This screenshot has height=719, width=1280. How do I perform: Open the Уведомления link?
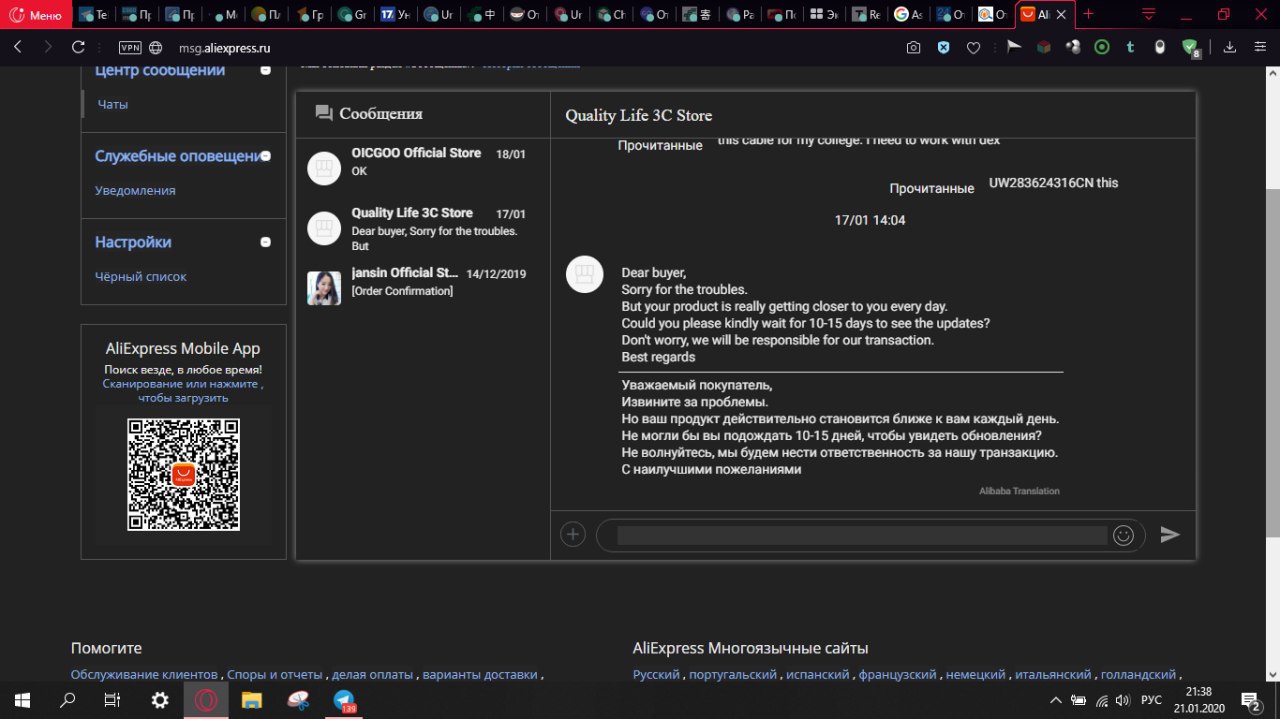[x=135, y=190]
